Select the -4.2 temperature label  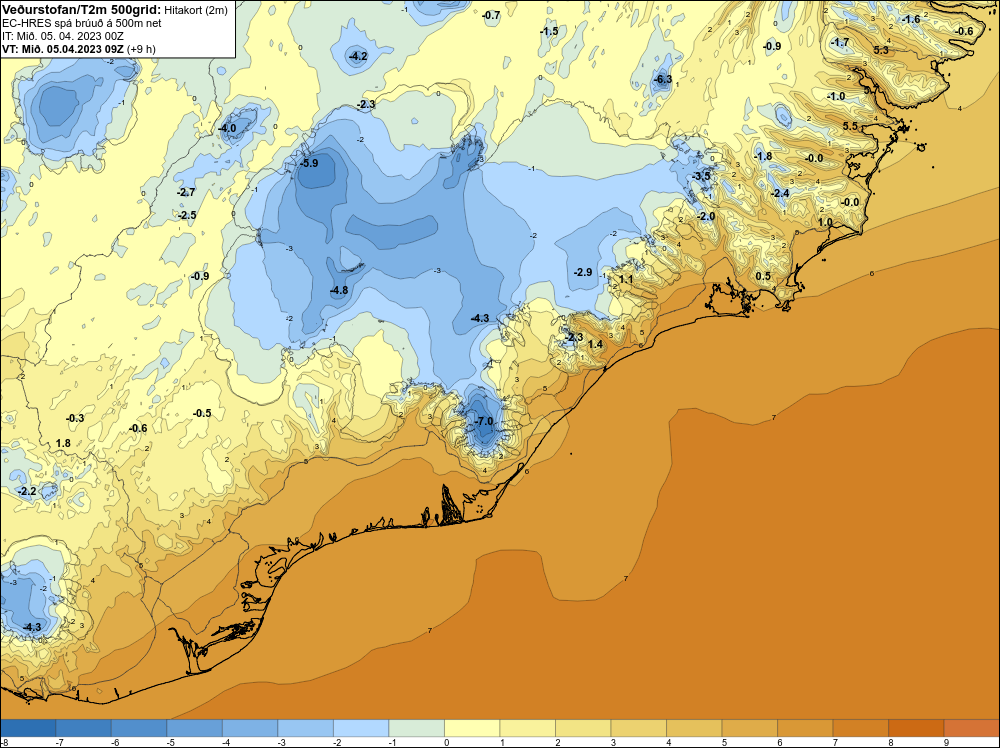(x=358, y=56)
